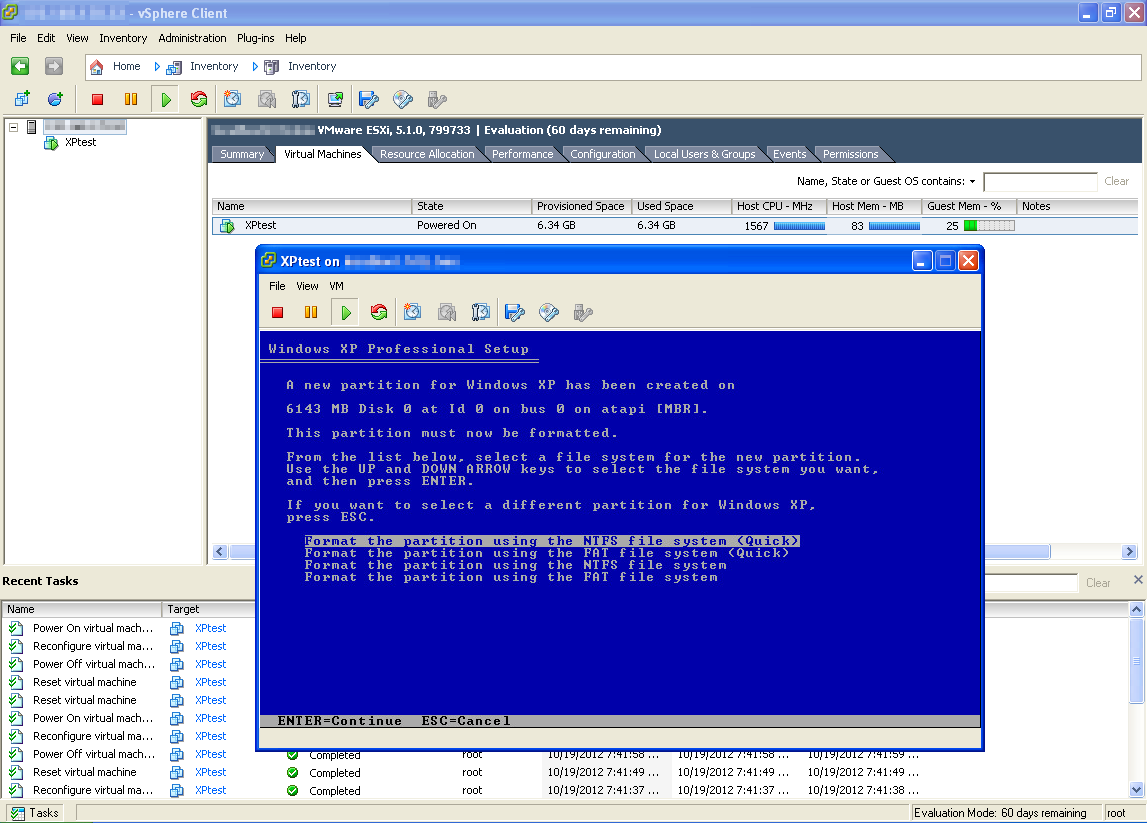Click the Home house icon in breadcrumb
The height and width of the screenshot is (823, 1147).
click(97, 67)
